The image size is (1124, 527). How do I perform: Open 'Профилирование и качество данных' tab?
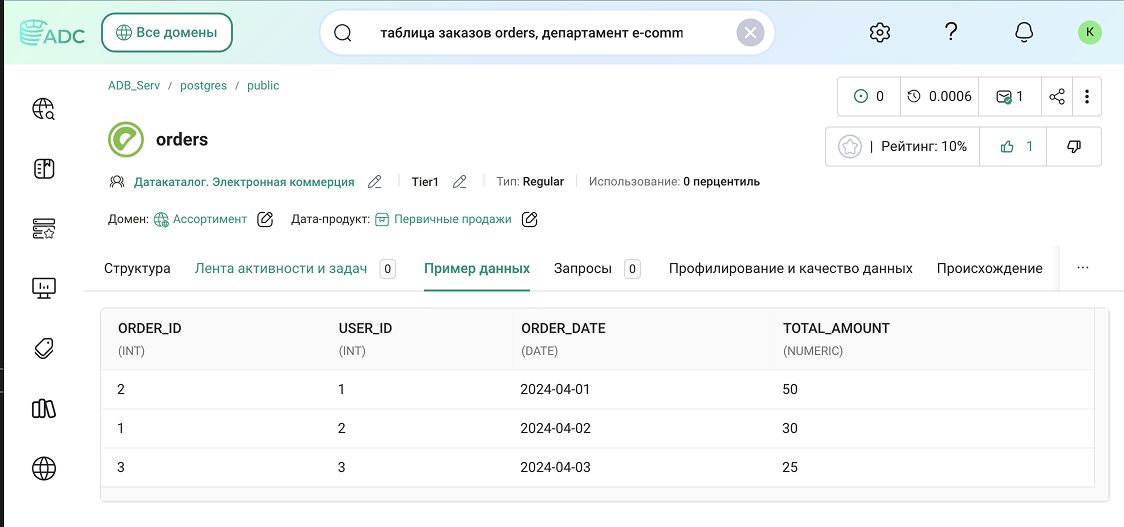[791, 269]
